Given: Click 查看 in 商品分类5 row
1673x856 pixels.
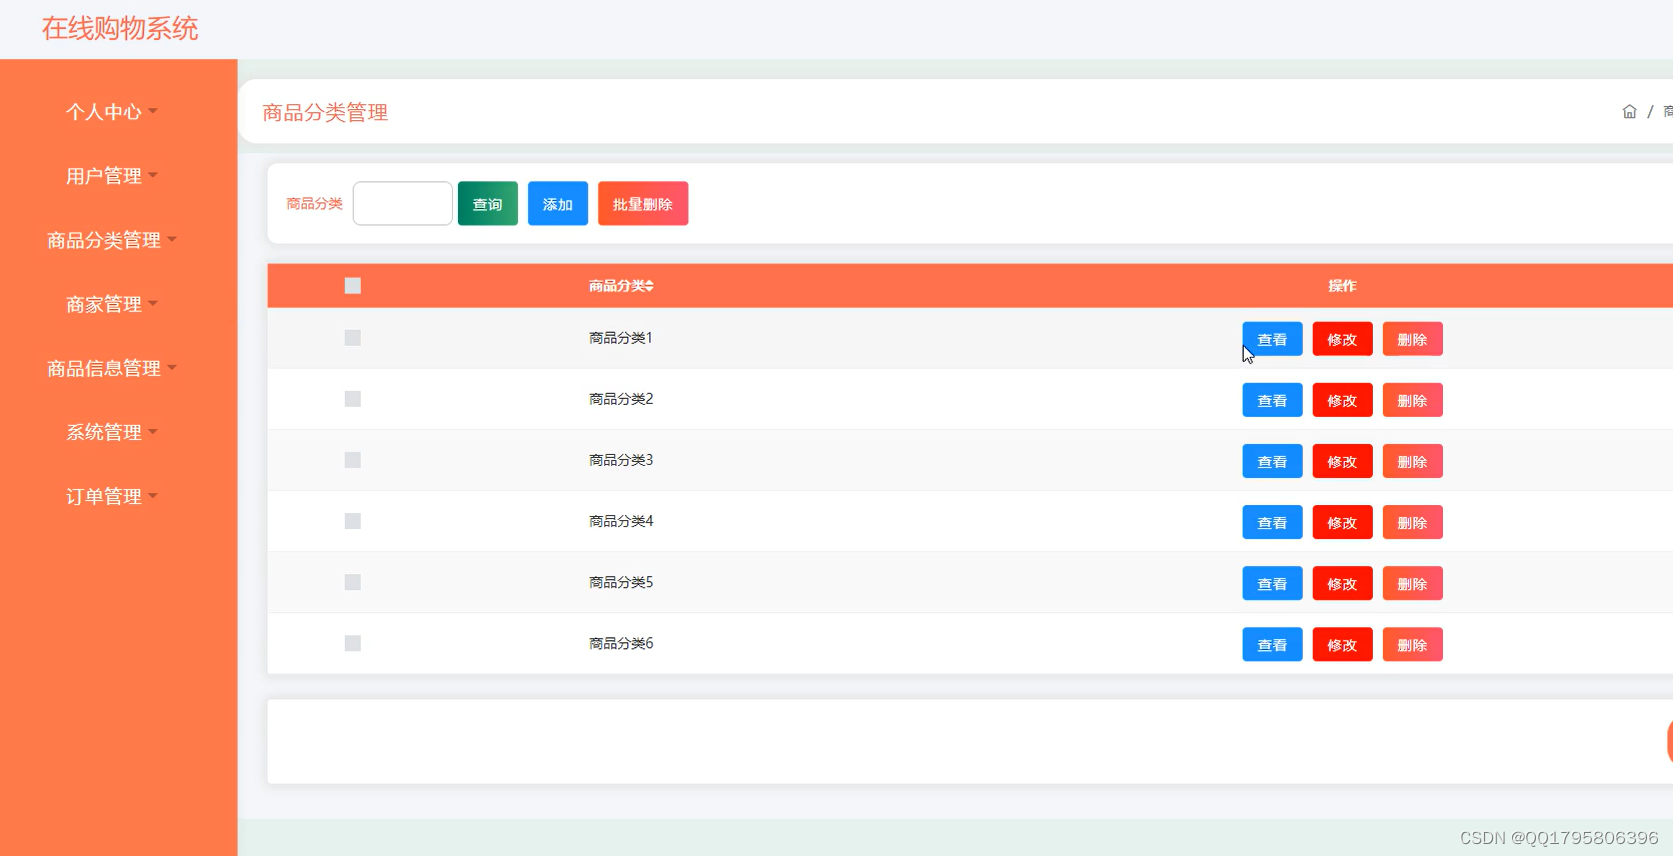Looking at the screenshot, I should [x=1272, y=583].
